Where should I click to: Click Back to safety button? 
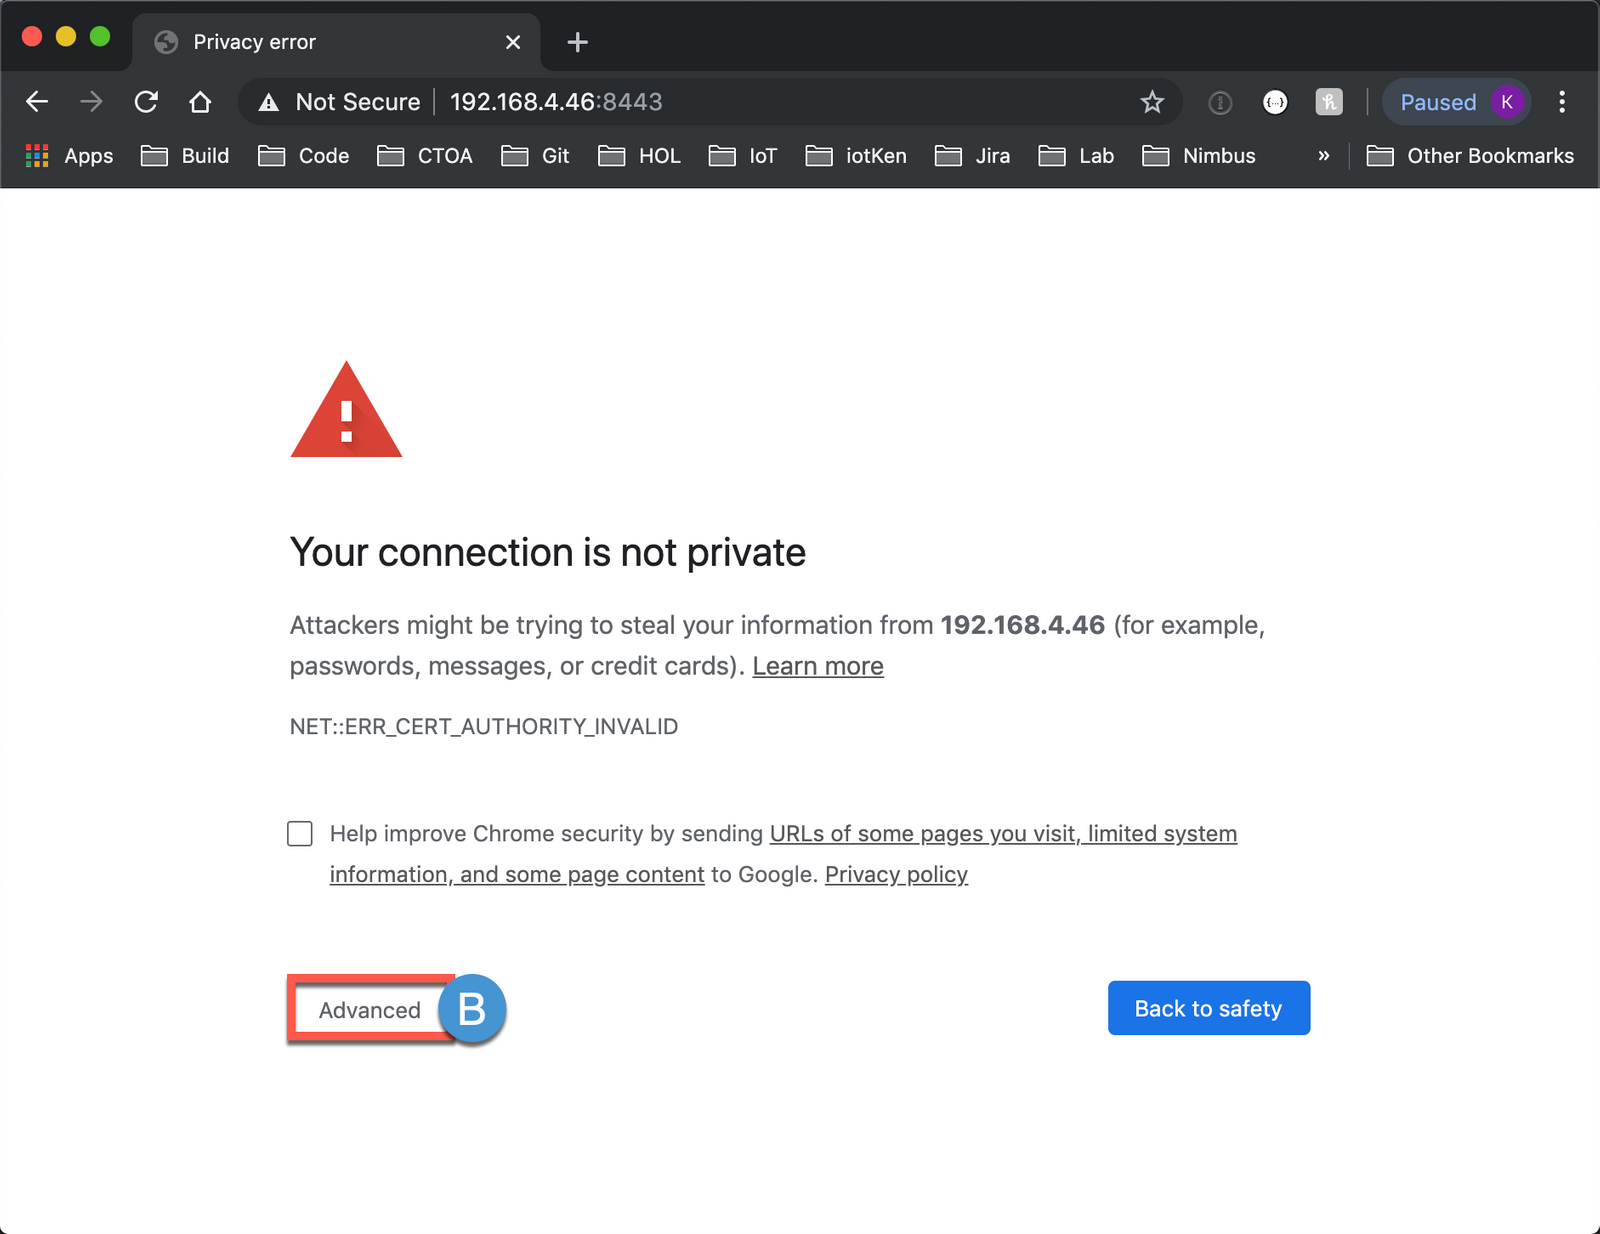tap(1208, 1008)
